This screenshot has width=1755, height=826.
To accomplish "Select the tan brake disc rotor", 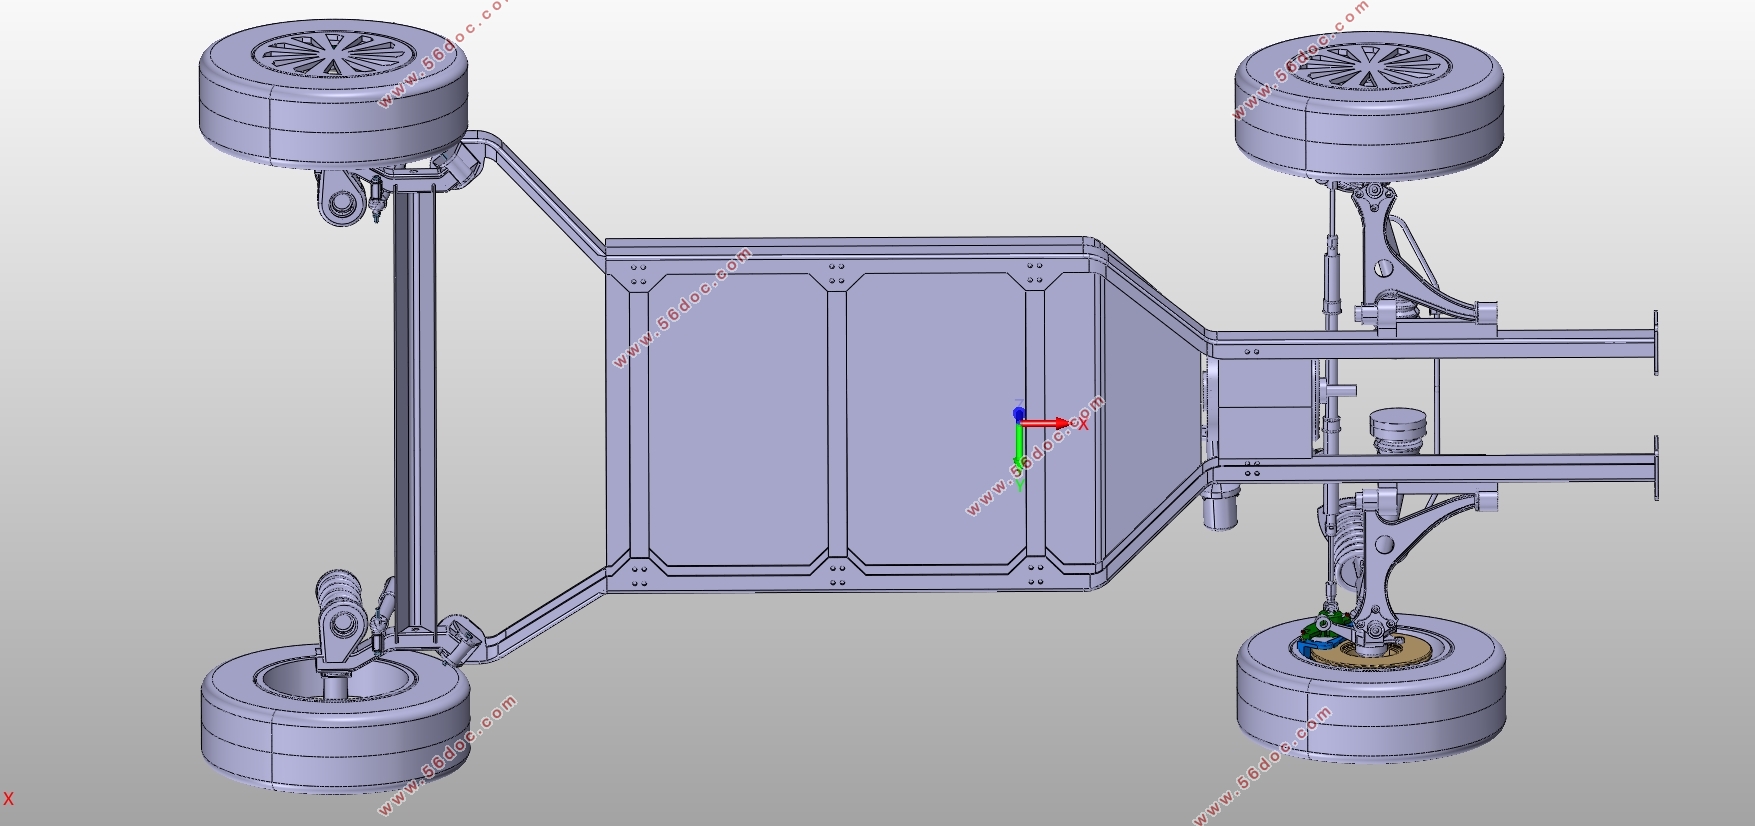I will [x=1400, y=652].
